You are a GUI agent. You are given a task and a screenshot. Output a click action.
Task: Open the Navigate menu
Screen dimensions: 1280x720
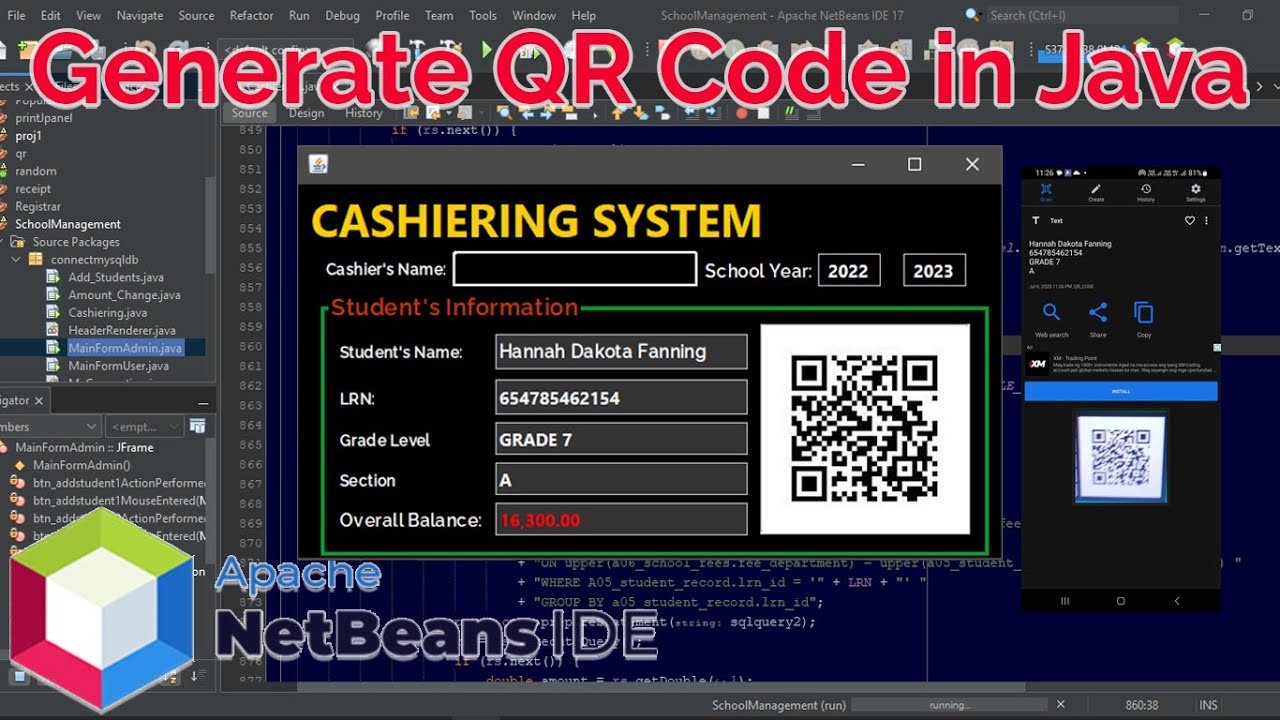click(x=140, y=15)
